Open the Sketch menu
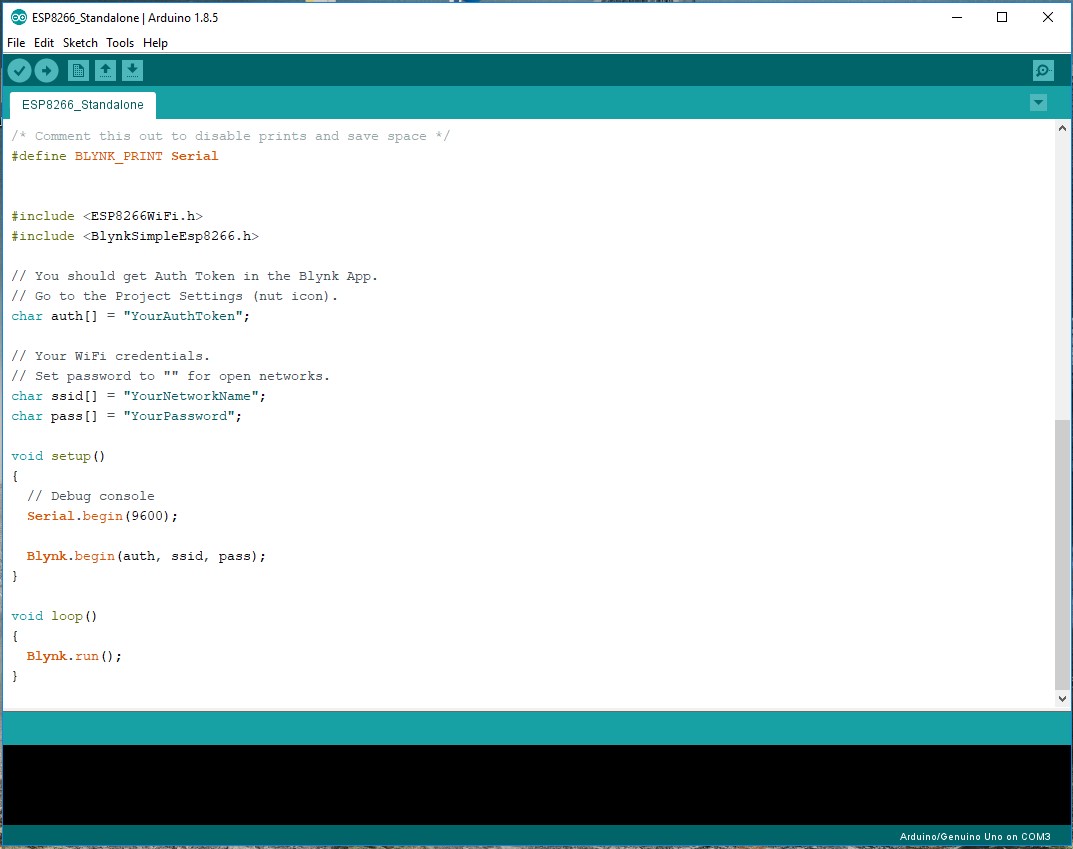The image size is (1073, 849). pos(80,42)
